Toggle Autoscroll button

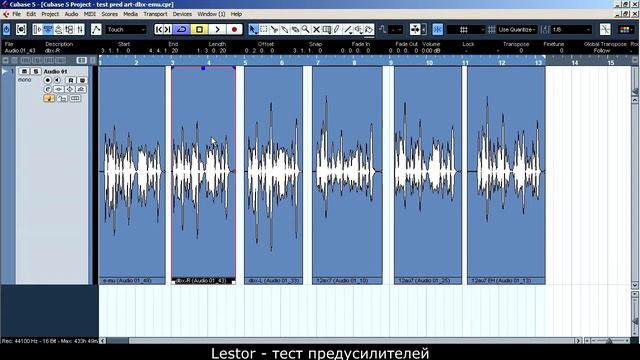(x=415, y=29)
